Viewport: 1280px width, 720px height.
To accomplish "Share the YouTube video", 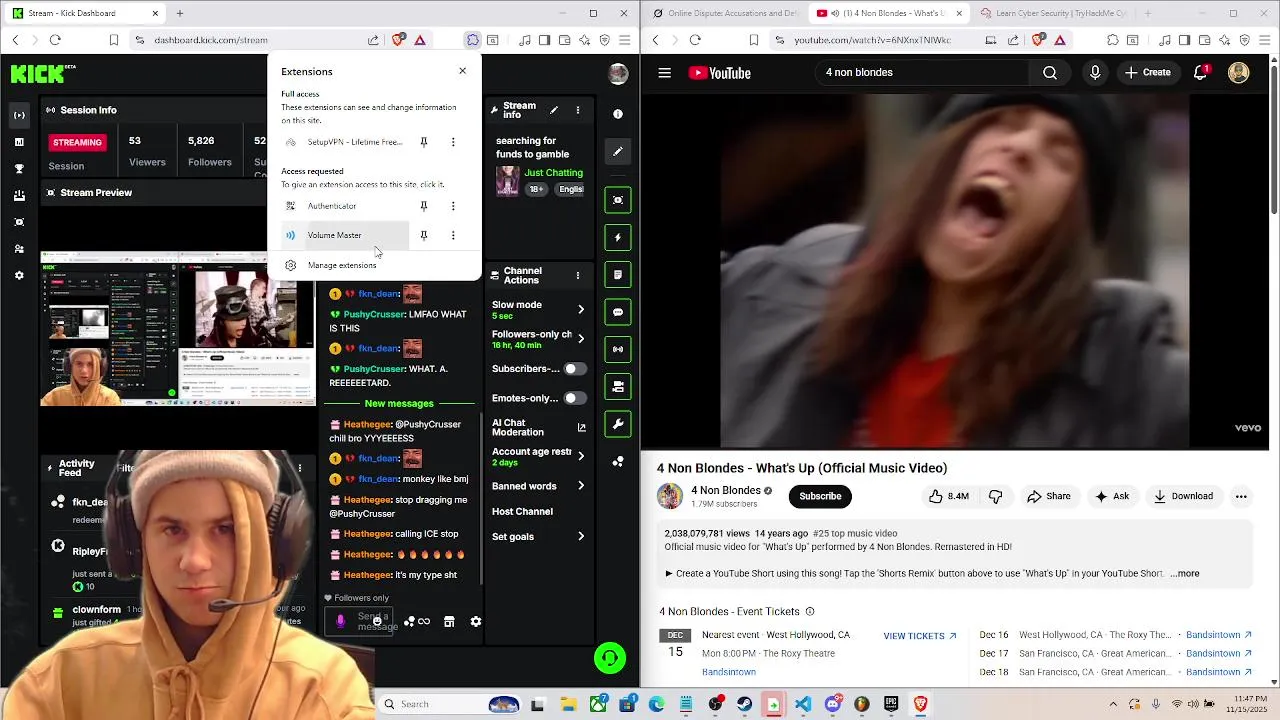I will tap(1049, 496).
